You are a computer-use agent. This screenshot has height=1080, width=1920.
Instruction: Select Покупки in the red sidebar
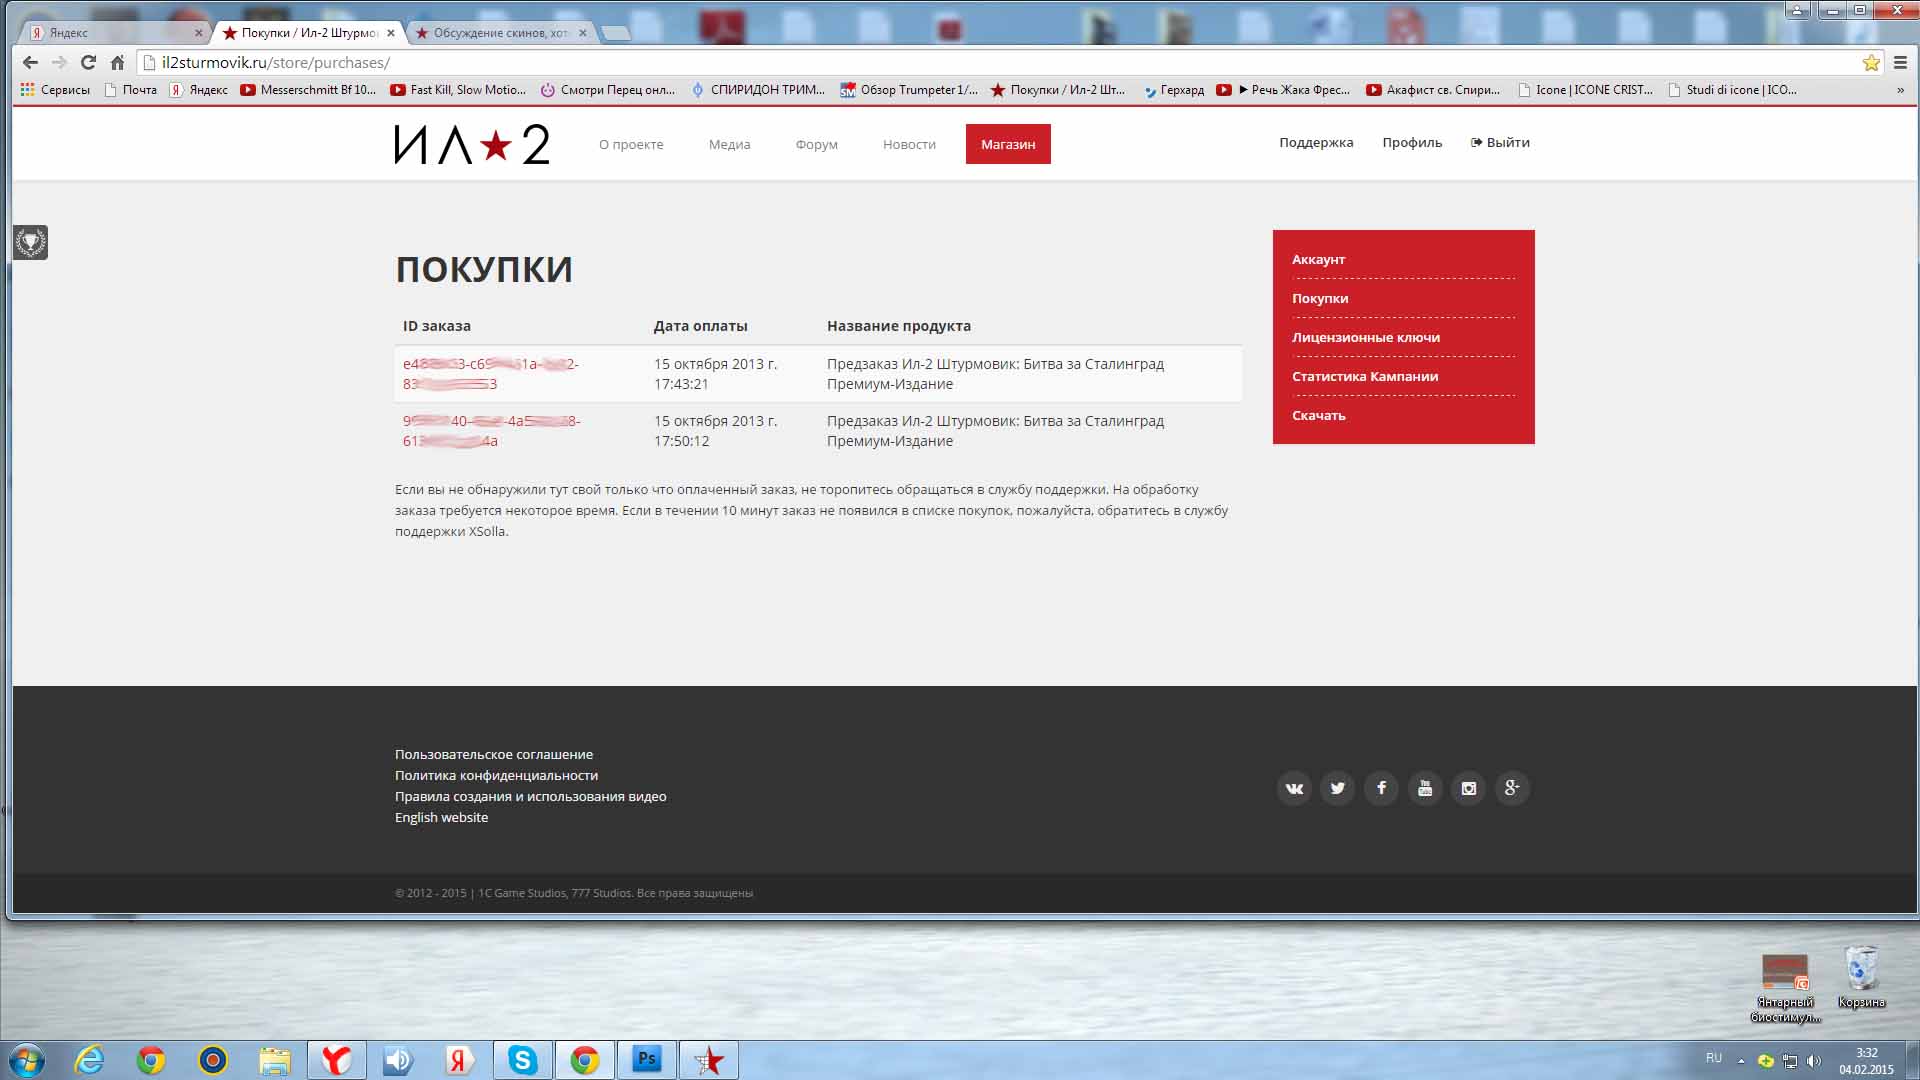(1320, 298)
